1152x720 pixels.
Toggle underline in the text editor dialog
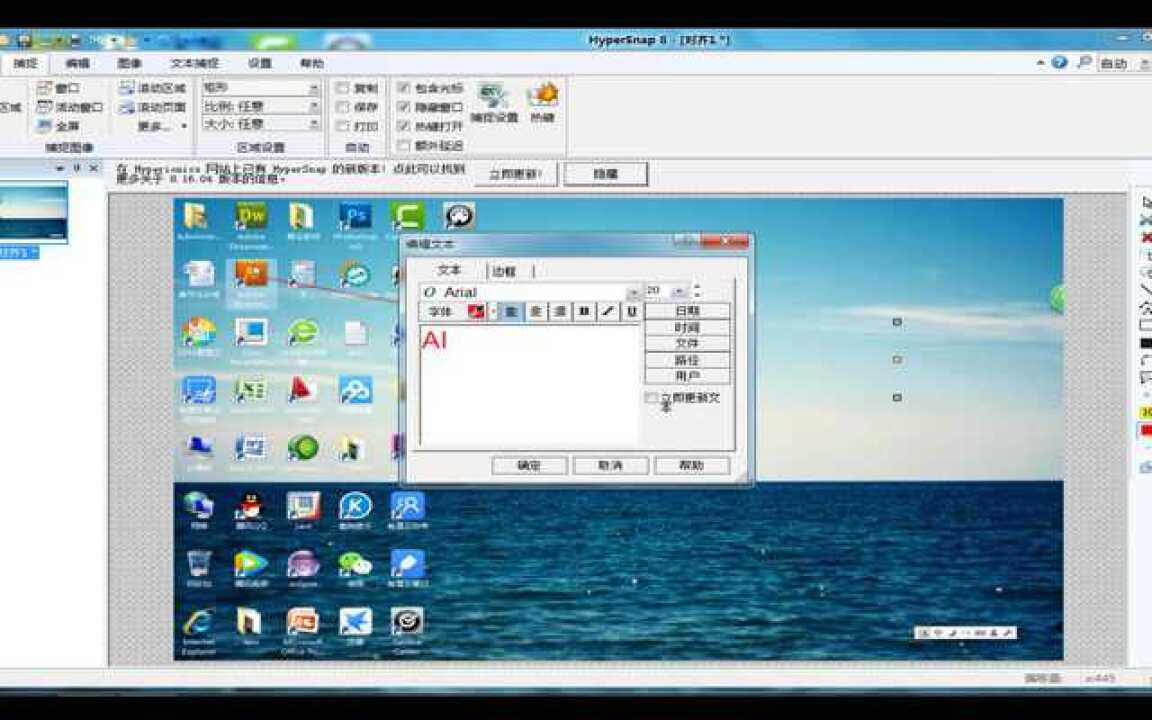tap(632, 312)
